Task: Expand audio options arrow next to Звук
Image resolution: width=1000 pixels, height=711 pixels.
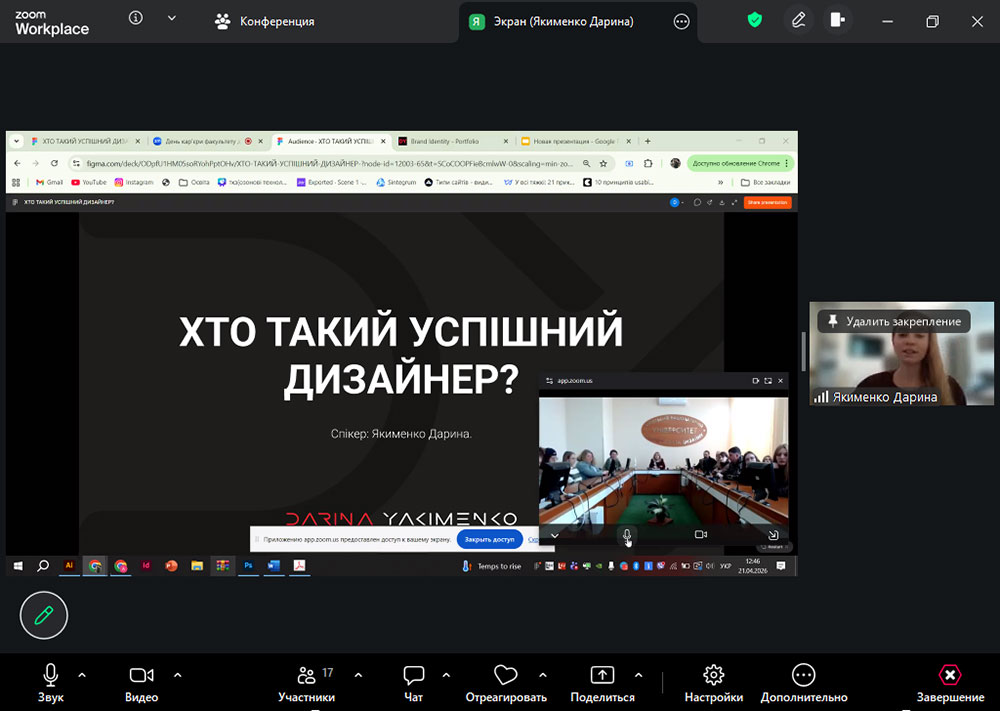Action: pos(82,674)
